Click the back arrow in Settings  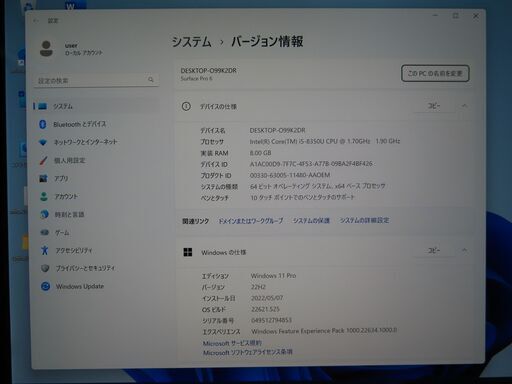(36, 21)
